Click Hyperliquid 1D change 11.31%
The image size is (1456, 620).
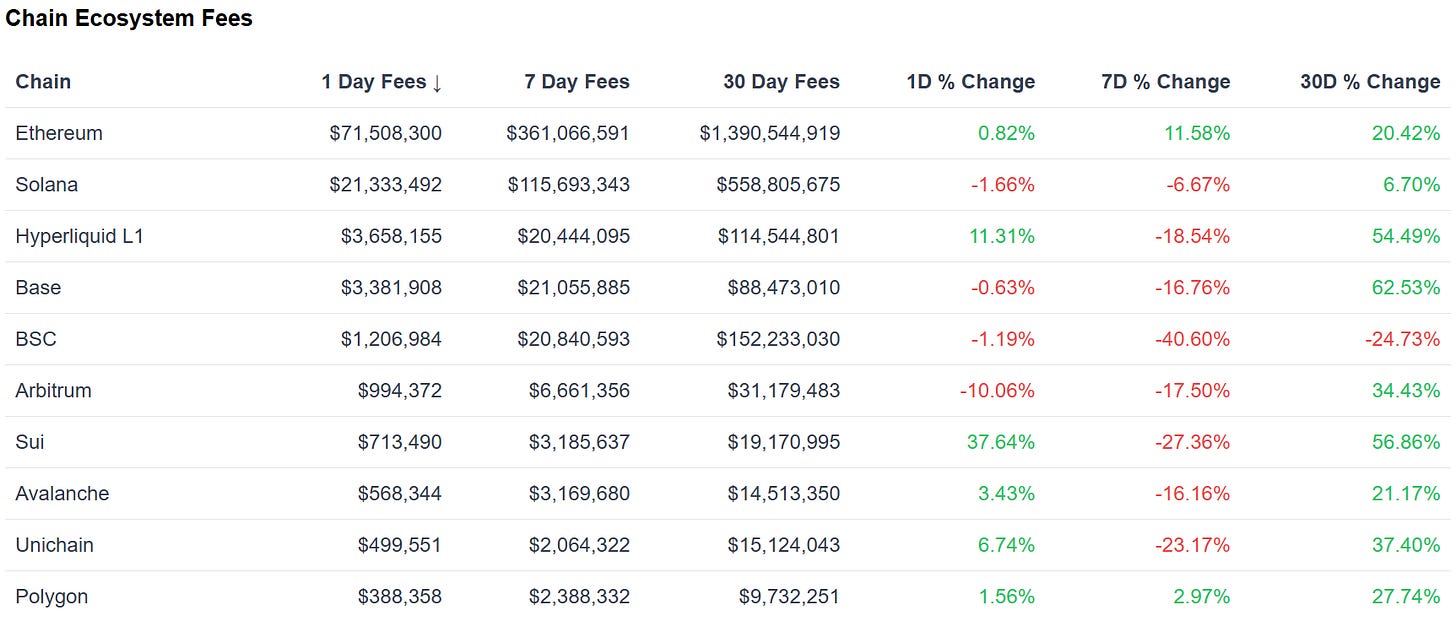pos(1003,237)
